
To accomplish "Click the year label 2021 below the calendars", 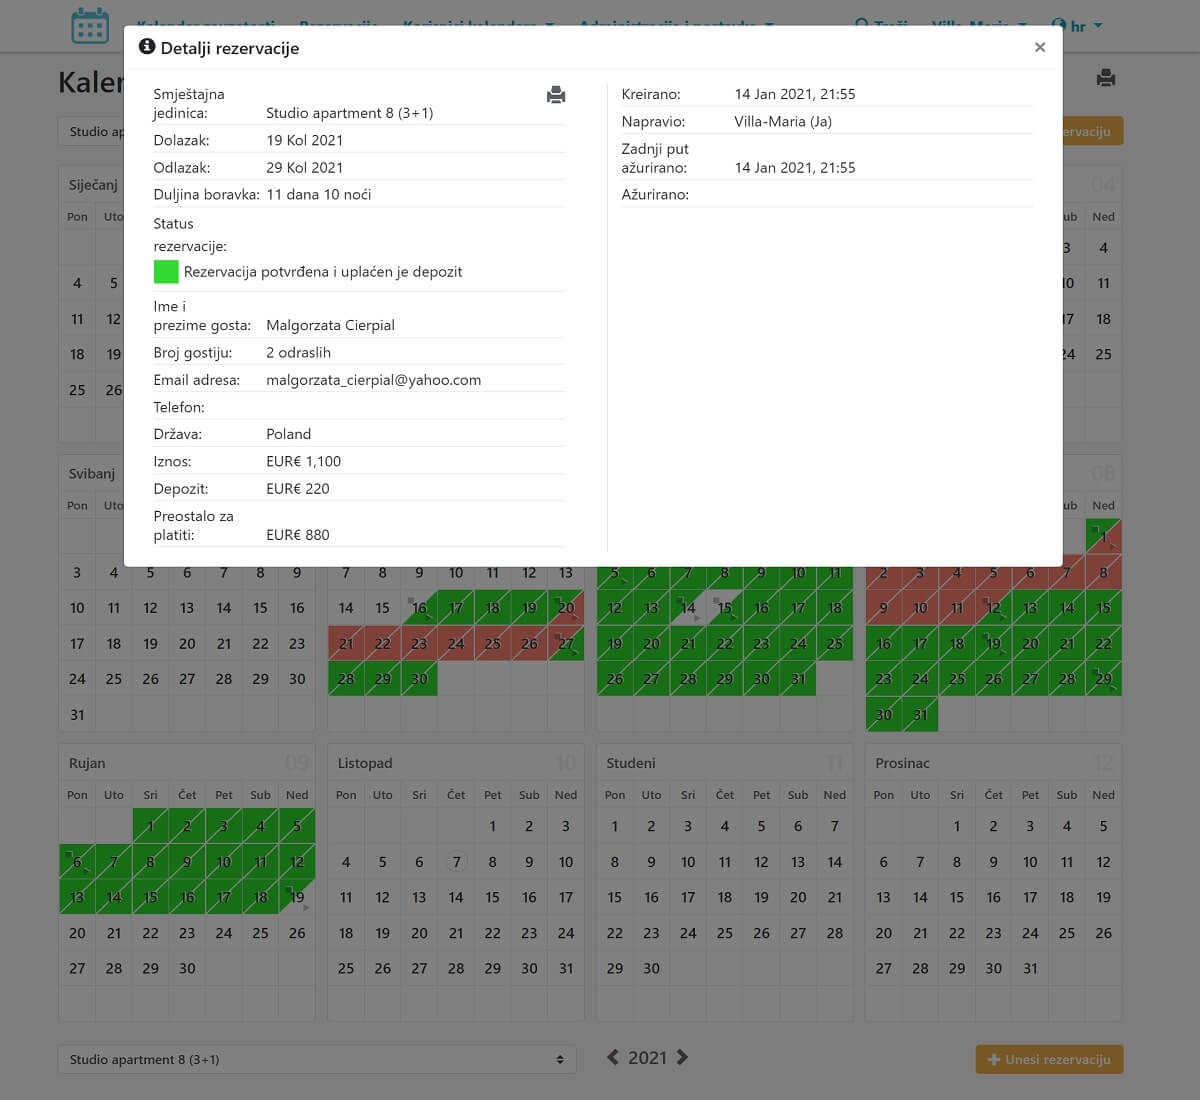I will [x=647, y=1057].
